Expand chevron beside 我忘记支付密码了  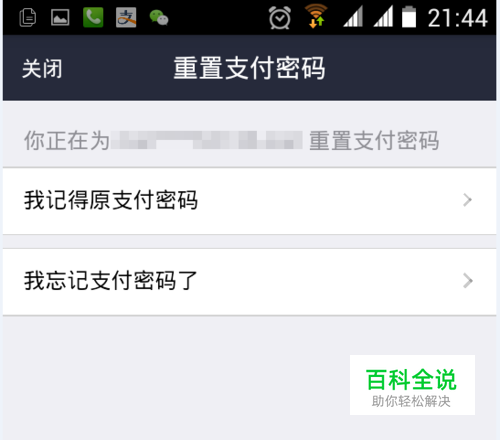click(x=468, y=281)
